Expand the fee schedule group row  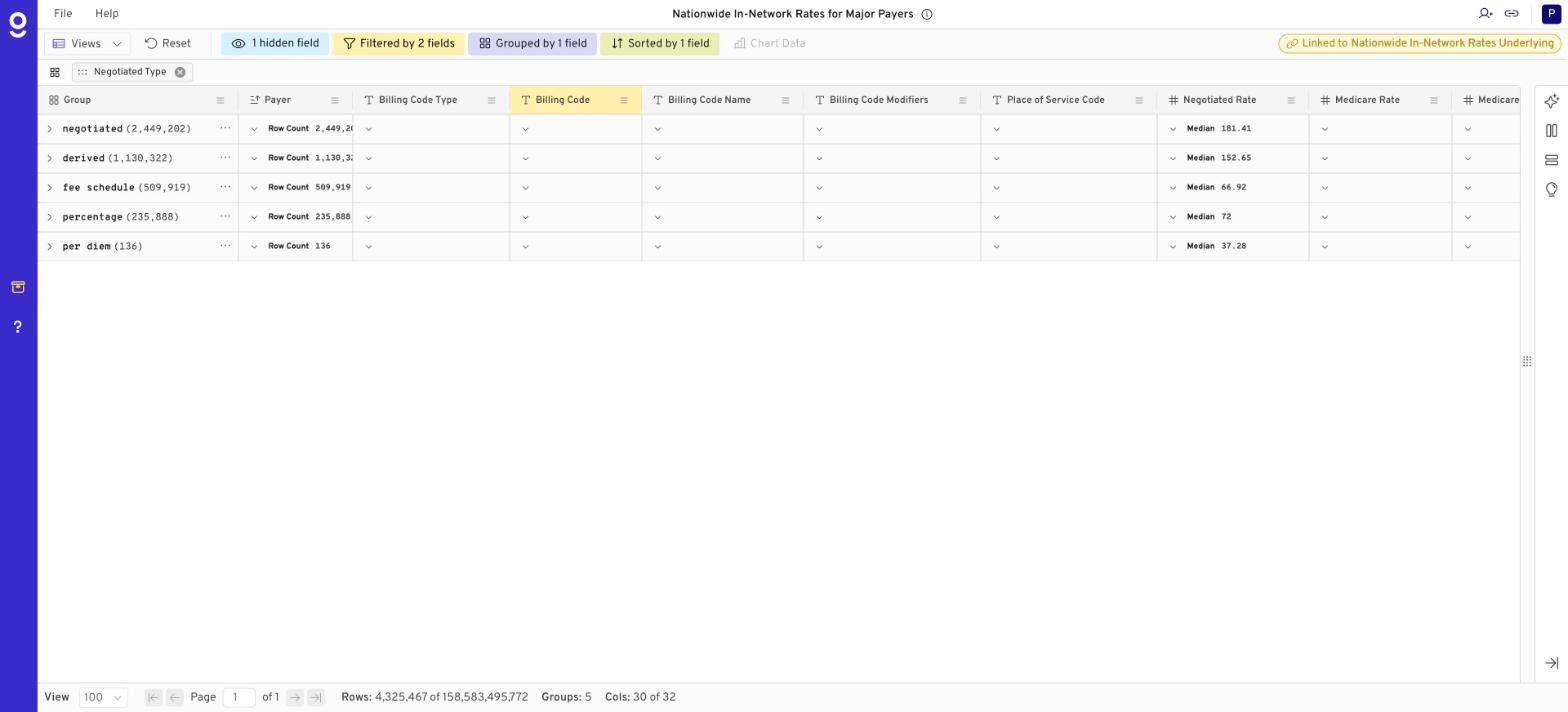(x=49, y=188)
